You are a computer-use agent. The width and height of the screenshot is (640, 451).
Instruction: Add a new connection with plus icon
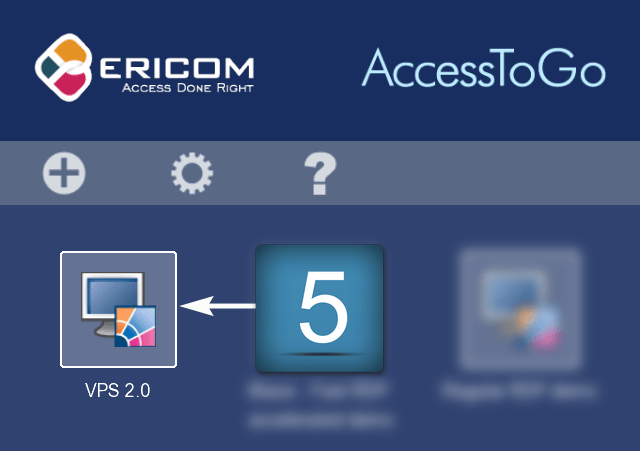(x=64, y=173)
